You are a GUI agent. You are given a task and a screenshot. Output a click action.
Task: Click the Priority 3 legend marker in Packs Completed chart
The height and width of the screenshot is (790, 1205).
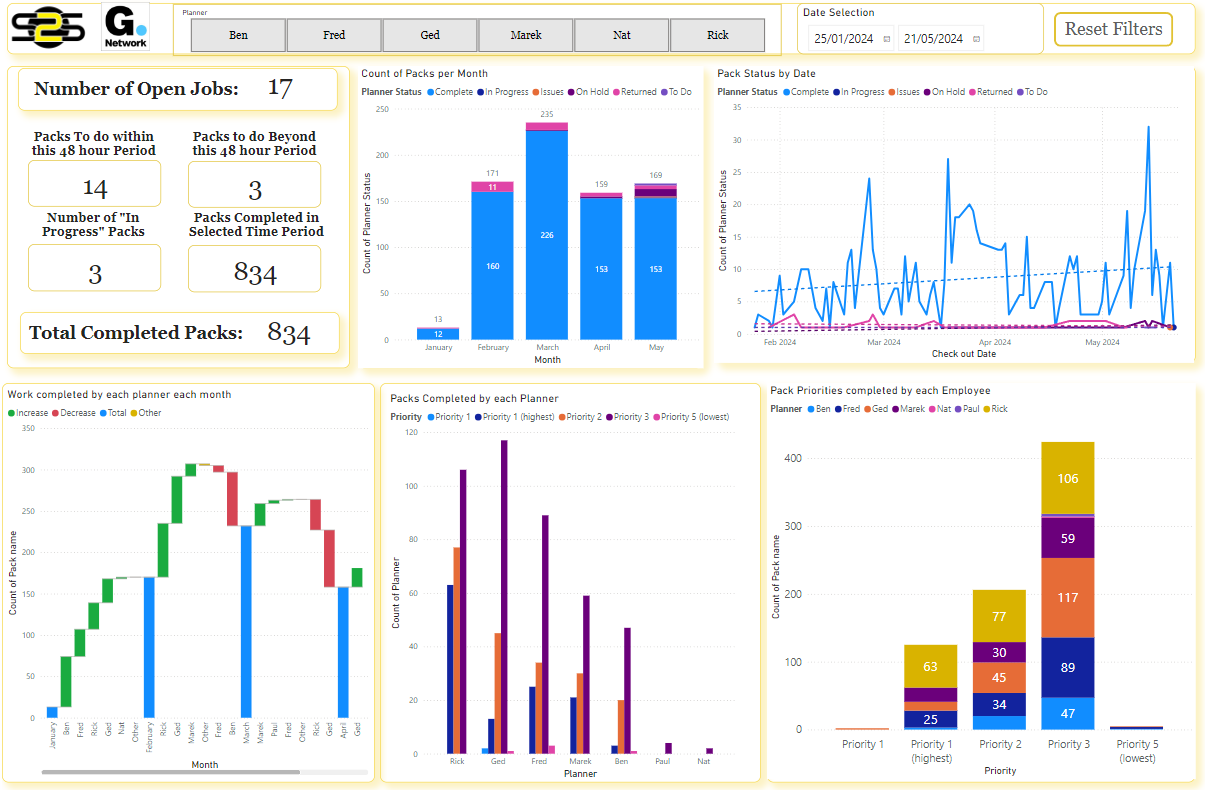coord(610,417)
